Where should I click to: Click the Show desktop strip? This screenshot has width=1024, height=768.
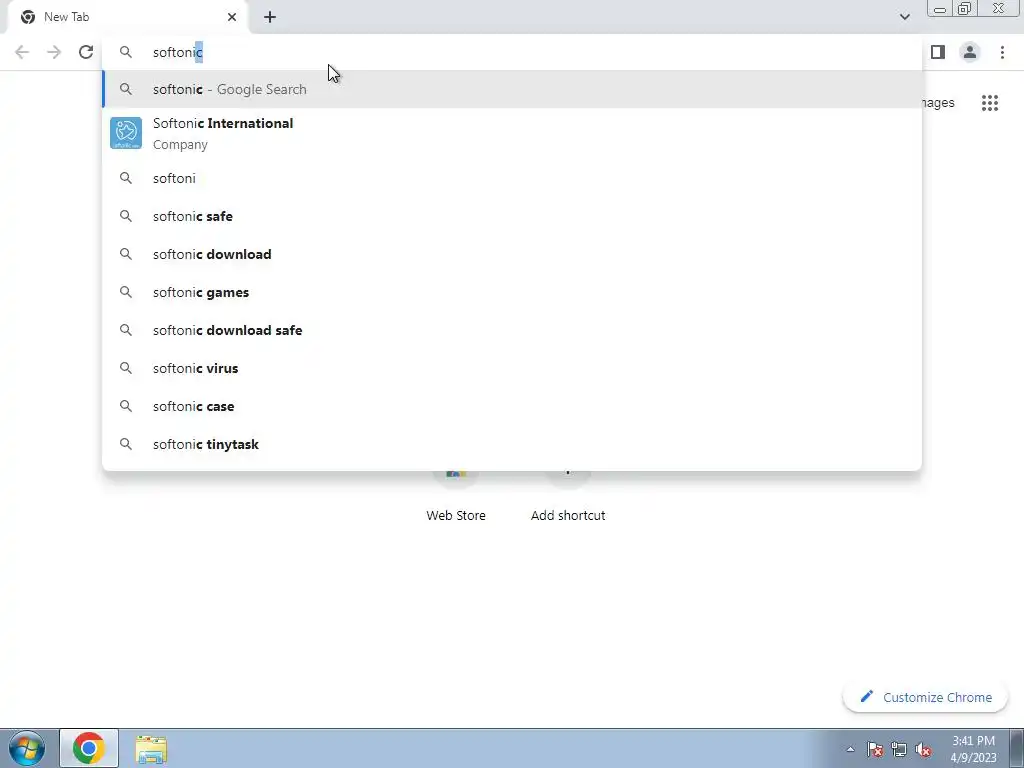click(1016, 748)
